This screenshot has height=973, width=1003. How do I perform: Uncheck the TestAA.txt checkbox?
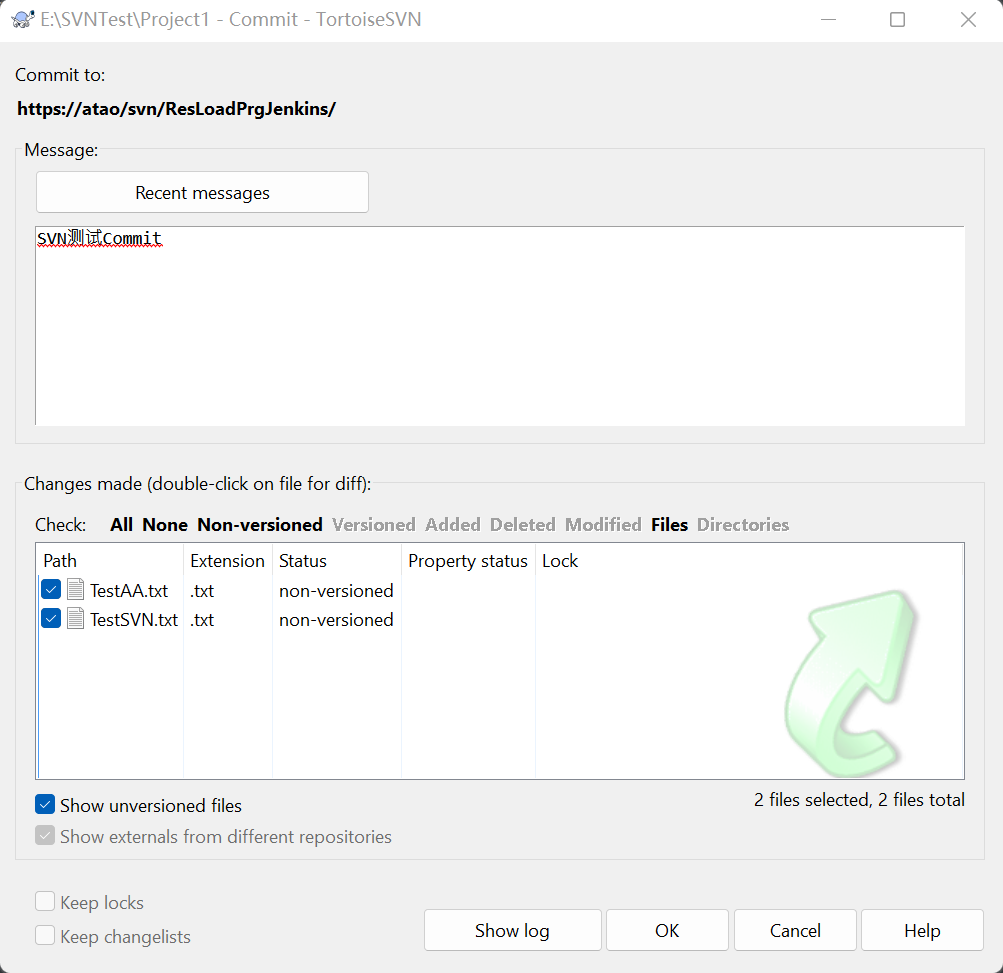tap(51, 590)
